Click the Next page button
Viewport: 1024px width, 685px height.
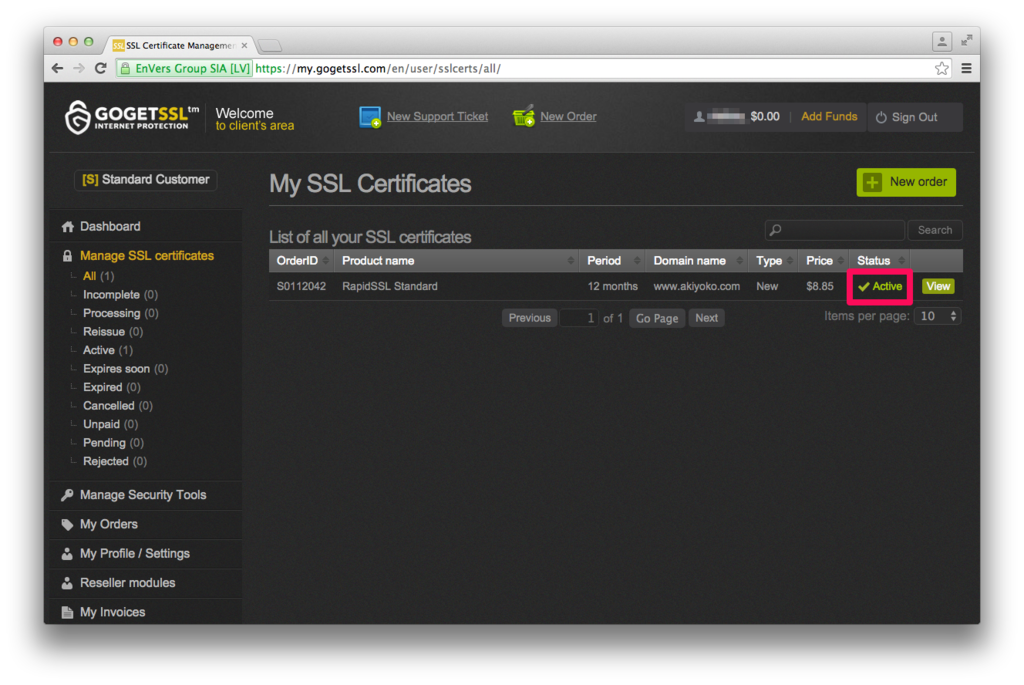pyautogui.click(x=707, y=318)
